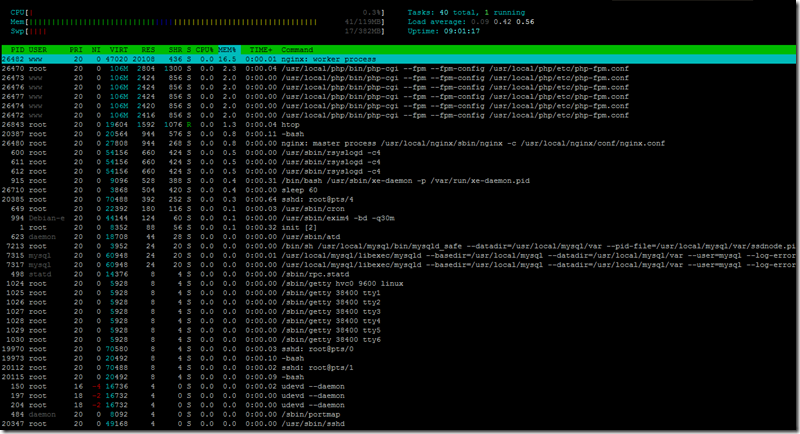The width and height of the screenshot is (800, 434).
Task: Select php-cgi process row with PID 26476
Action: pos(398,87)
